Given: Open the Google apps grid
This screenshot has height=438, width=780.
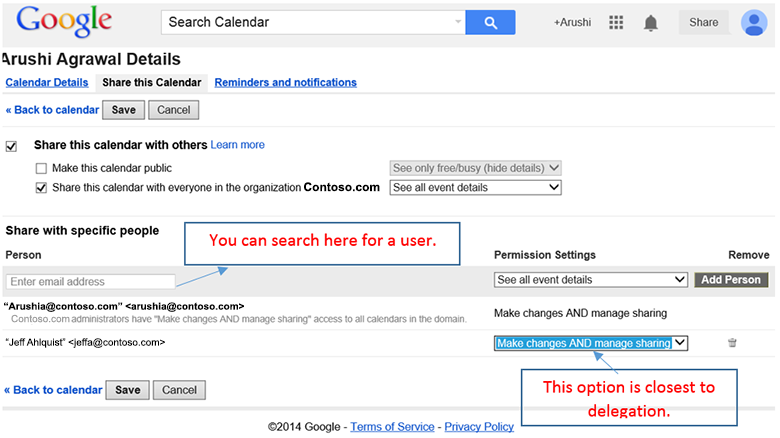Looking at the screenshot, I should pyautogui.click(x=616, y=22).
